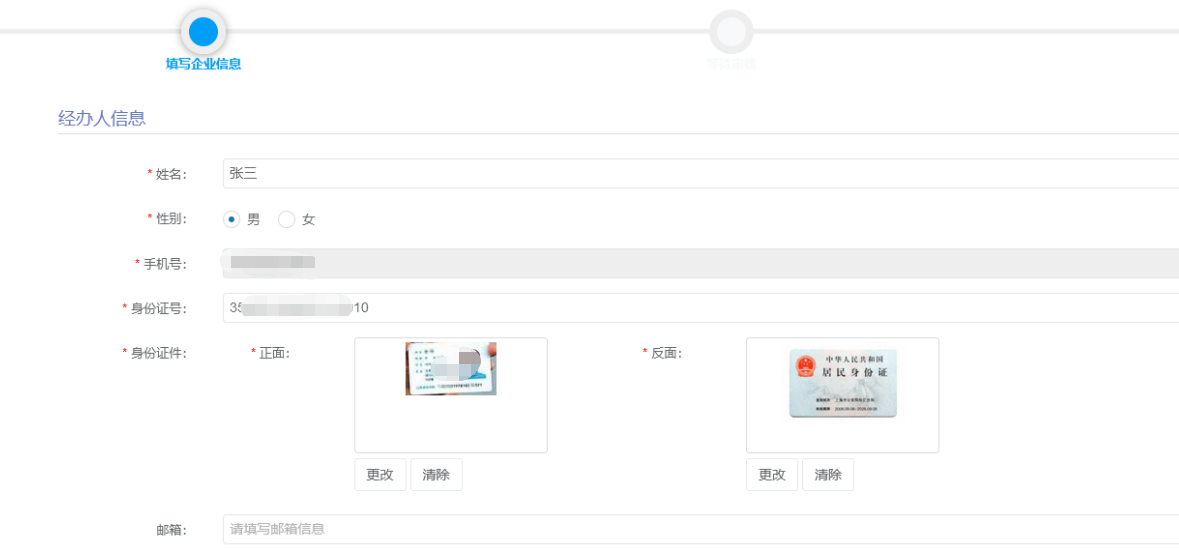Select the 女 radio button
The image size is (1179, 548).
[x=286, y=220]
